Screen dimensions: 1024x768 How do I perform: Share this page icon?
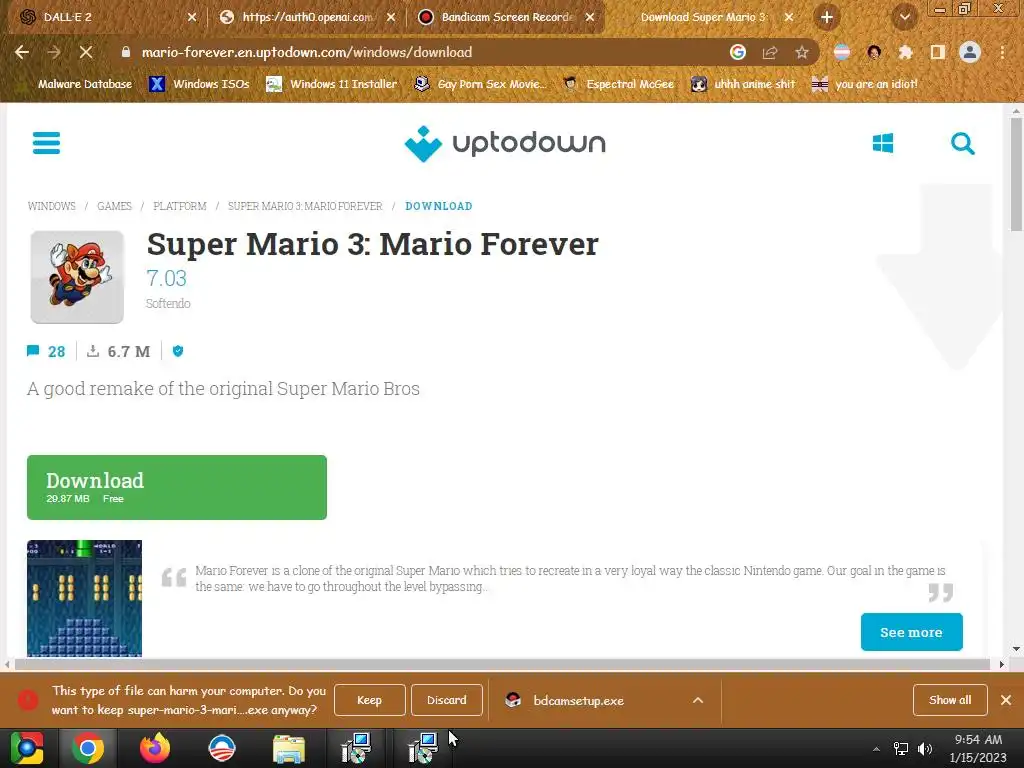pos(769,52)
